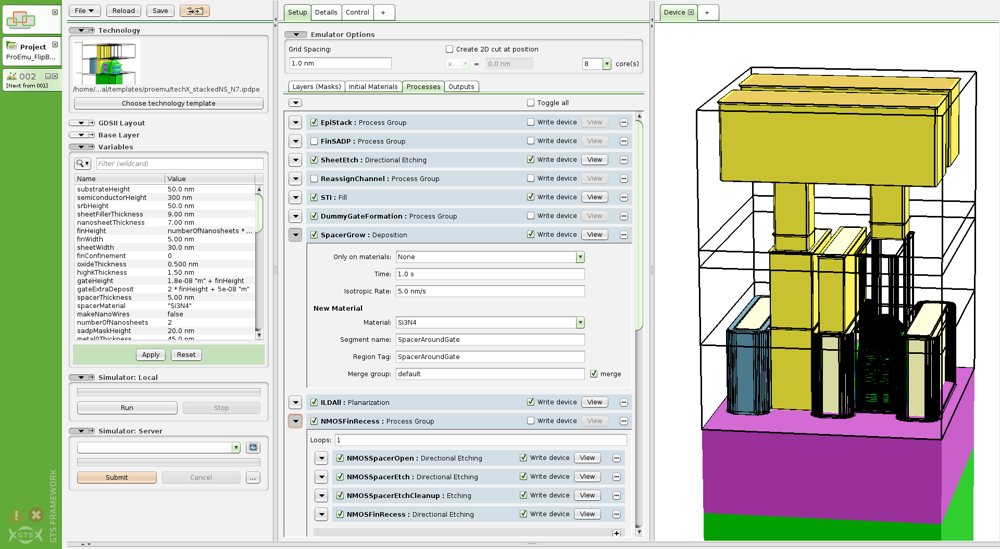The height and width of the screenshot is (549, 1000).
Task: Click the minus icon on SheetEtch row
Action: (x=623, y=160)
